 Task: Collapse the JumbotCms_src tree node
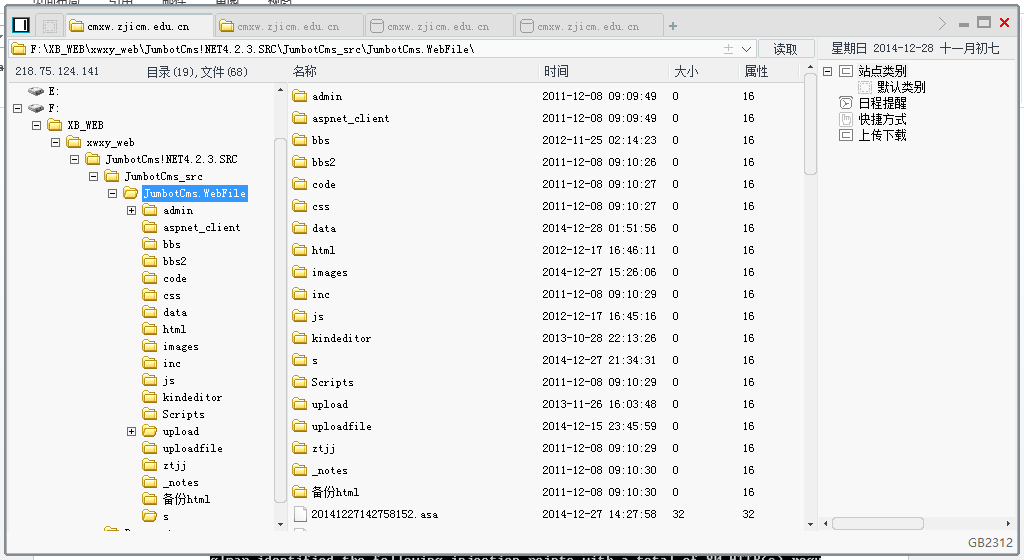93,176
